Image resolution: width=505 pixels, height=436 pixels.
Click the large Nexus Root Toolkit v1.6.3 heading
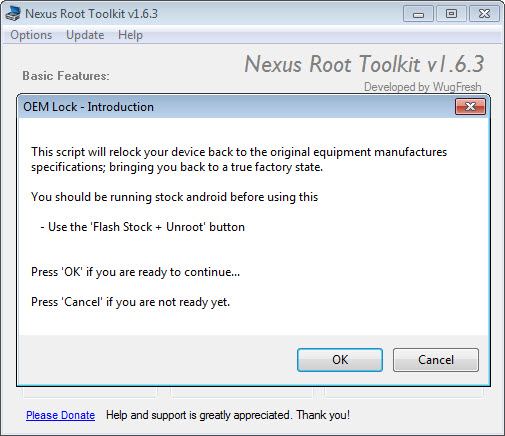pos(364,64)
